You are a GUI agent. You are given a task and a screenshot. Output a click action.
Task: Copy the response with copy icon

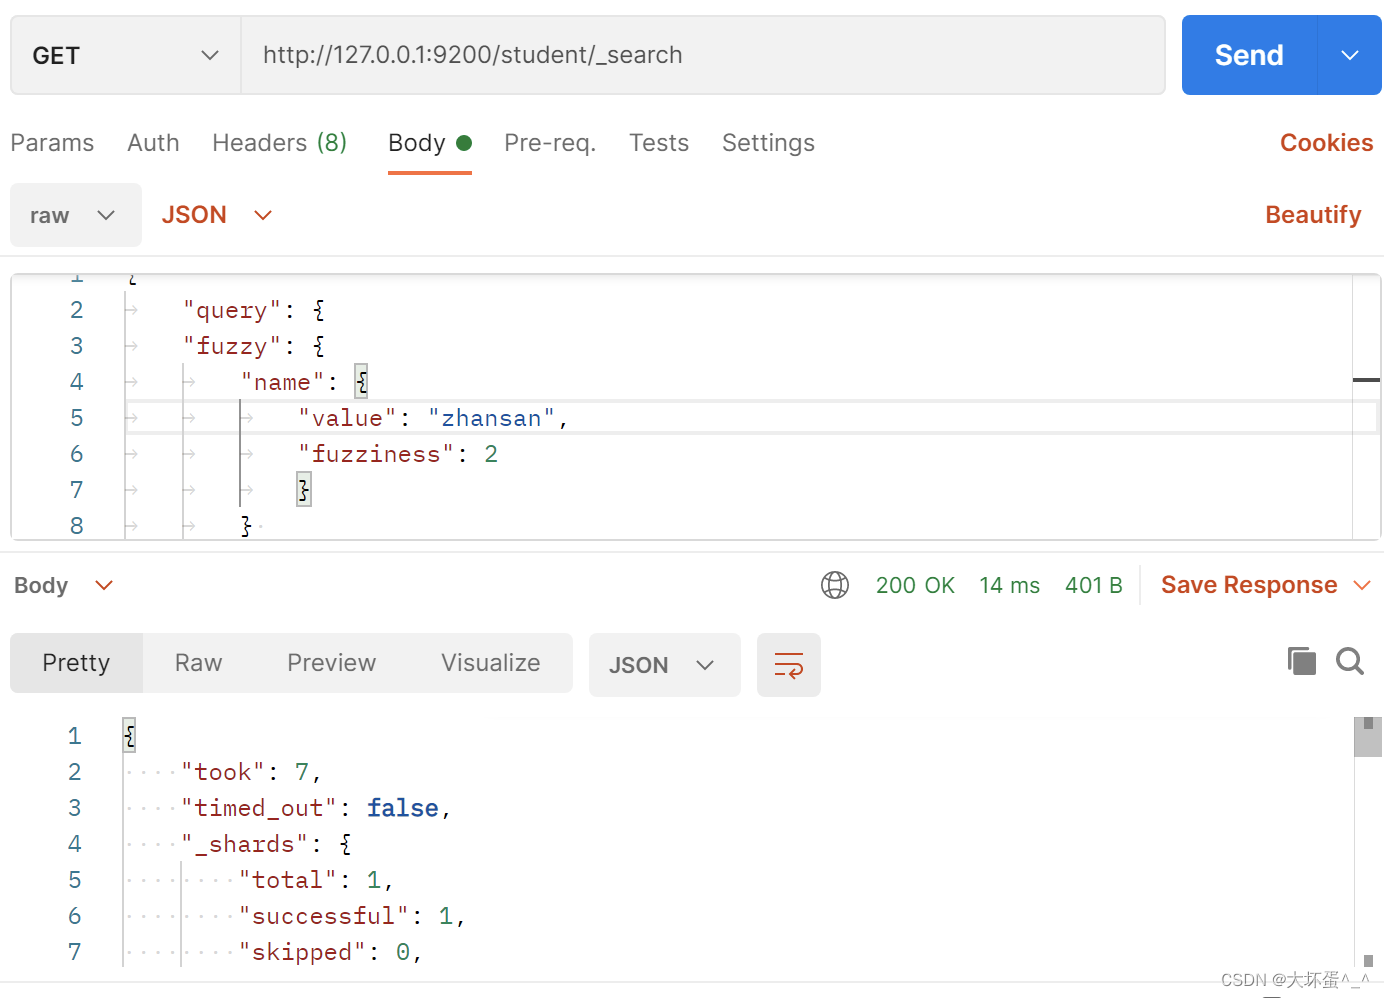tap(1302, 661)
